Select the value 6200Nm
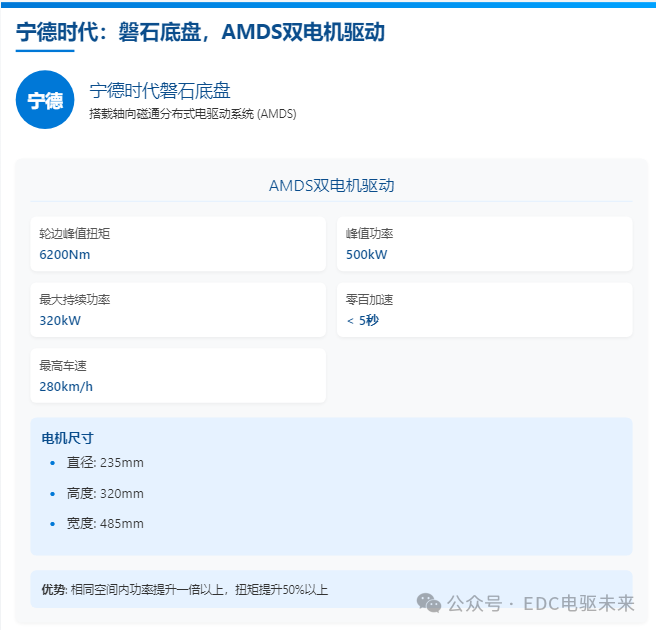The height and width of the screenshot is (630, 656). [65, 254]
